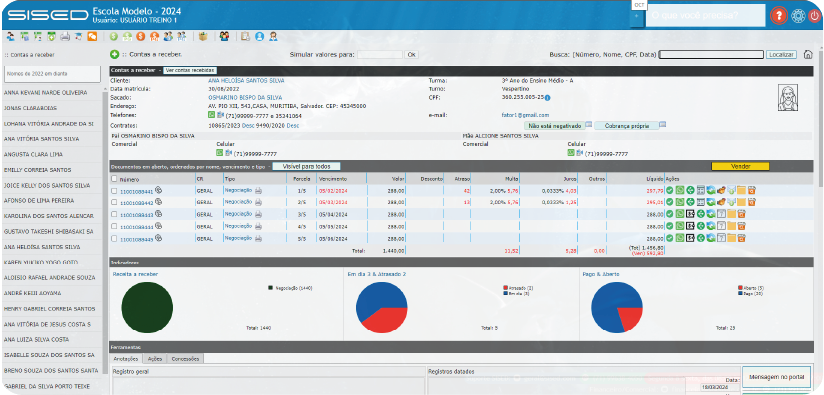Click the orange trash icon in the 1/5 row

(751, 190)
